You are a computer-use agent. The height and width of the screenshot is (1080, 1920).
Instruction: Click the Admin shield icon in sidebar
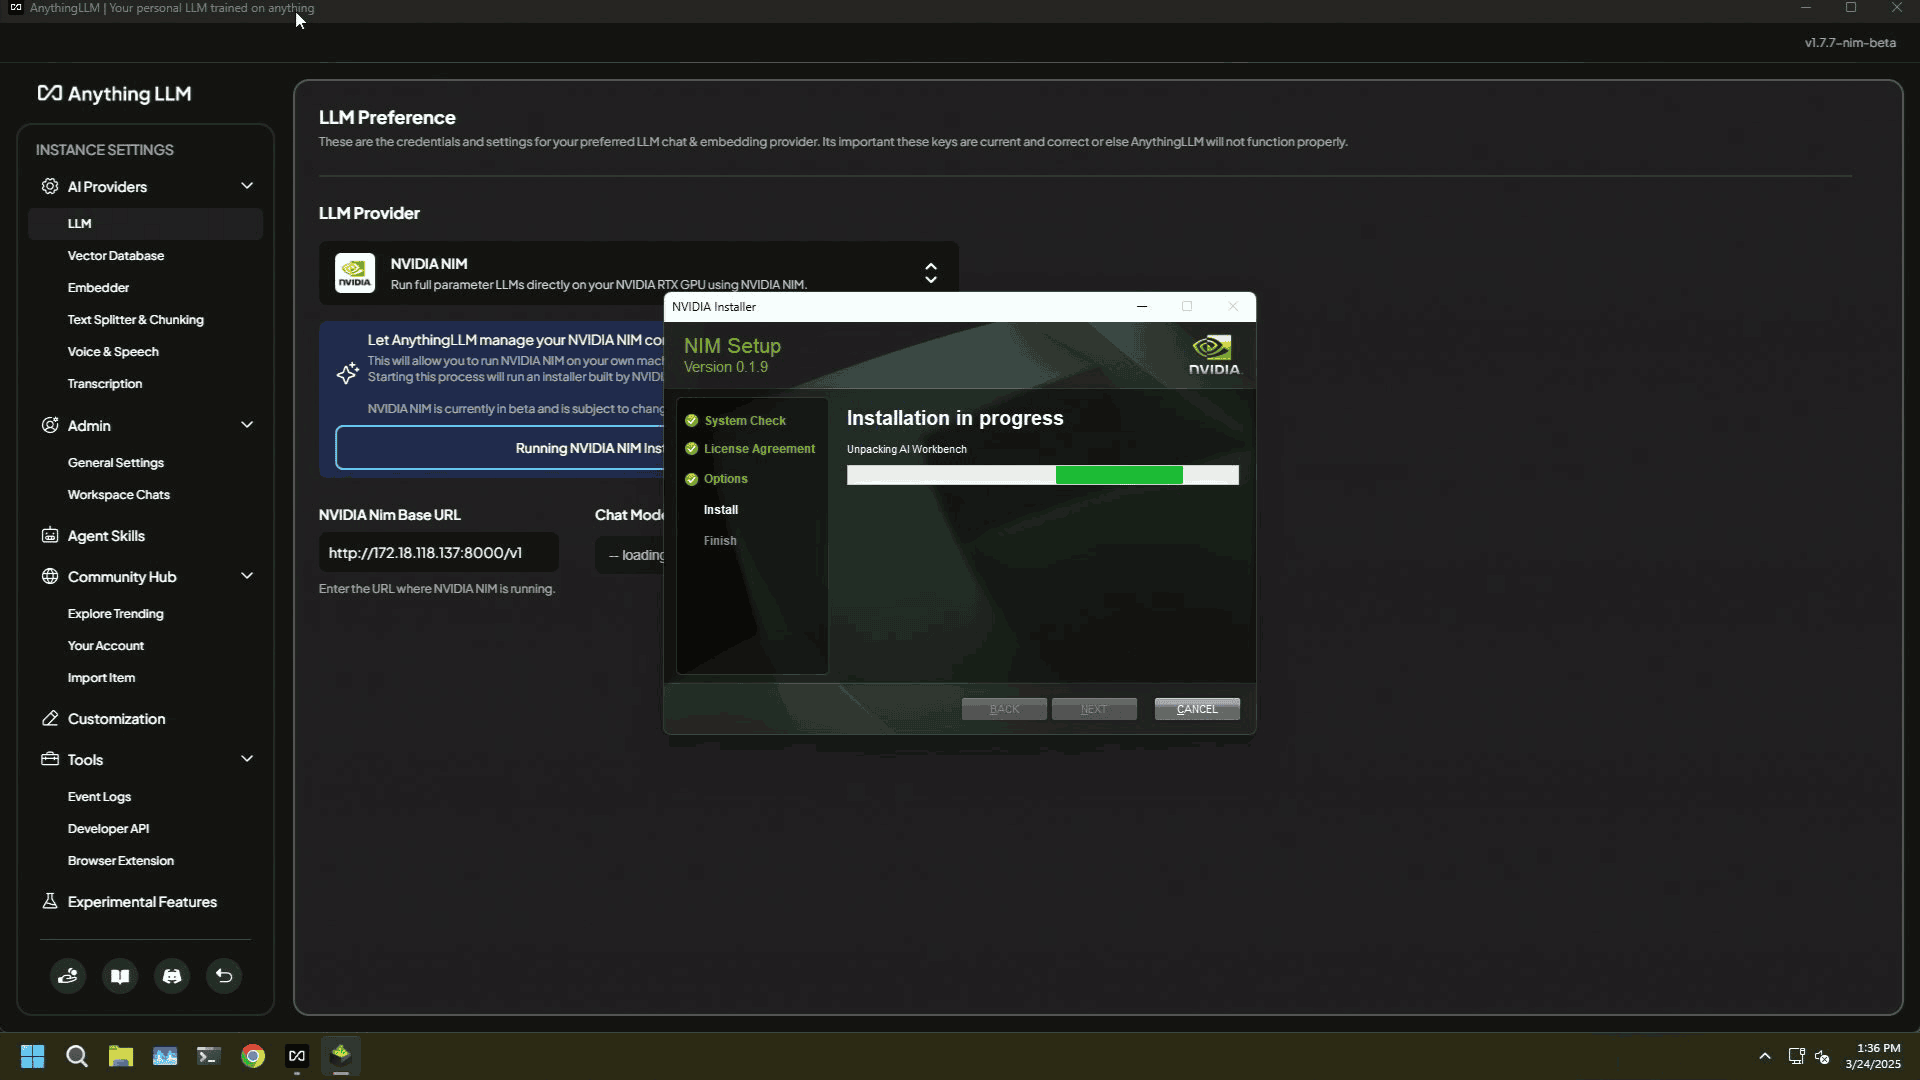pos(48,425)
